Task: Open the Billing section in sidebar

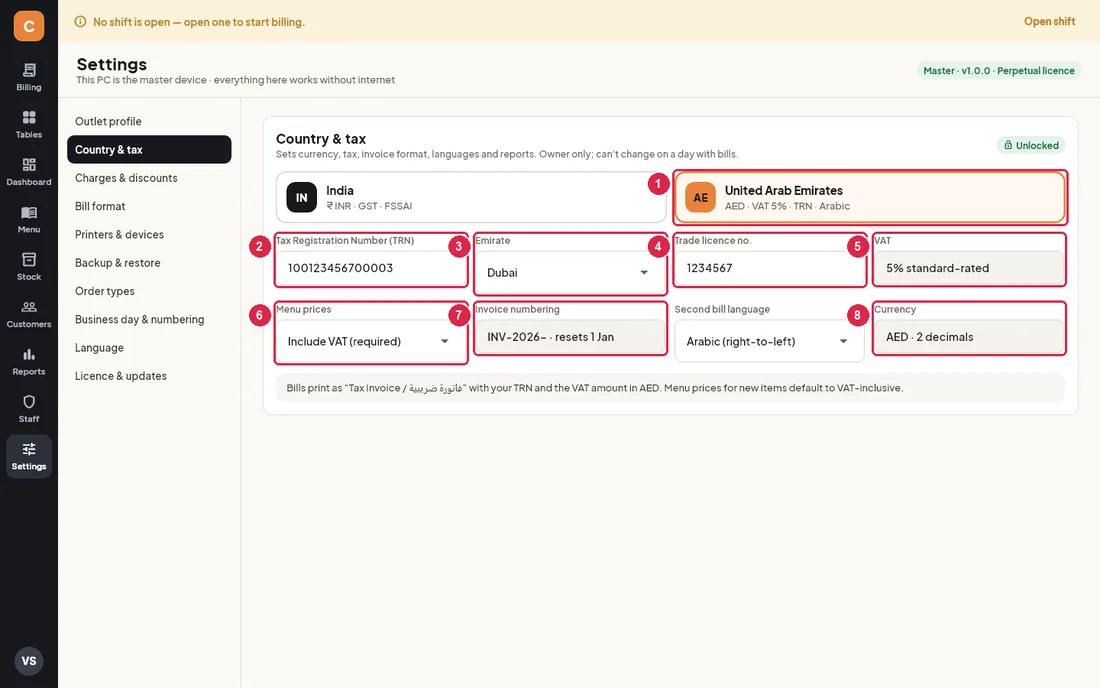Action: coord(29,77)
